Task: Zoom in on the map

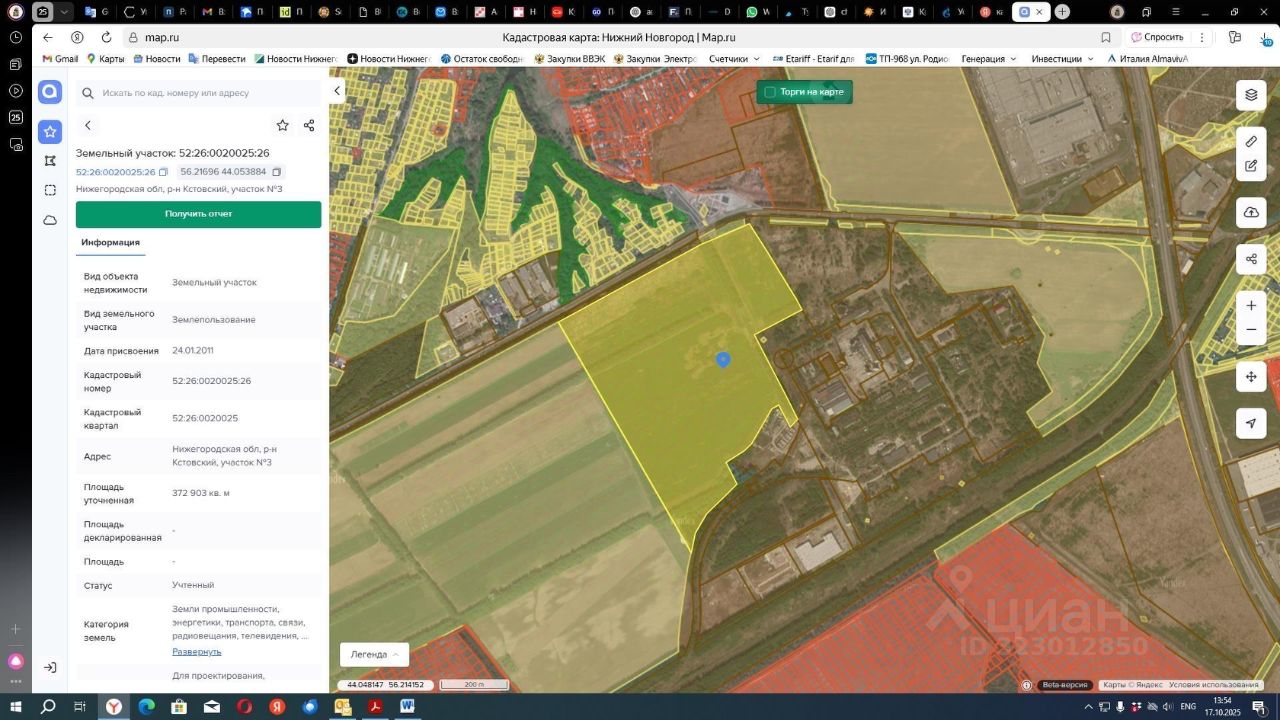Action: click(x=1251, y=305)
